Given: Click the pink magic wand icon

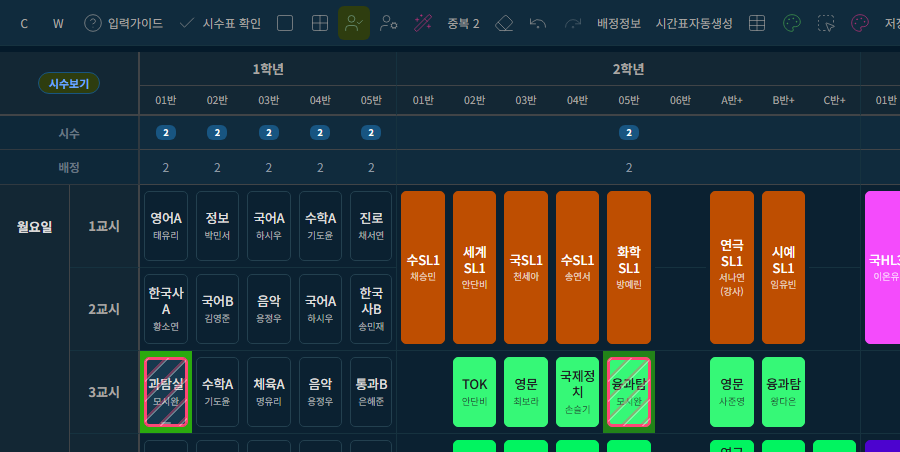Looking at the screenshot, I should tap(422, 23).
